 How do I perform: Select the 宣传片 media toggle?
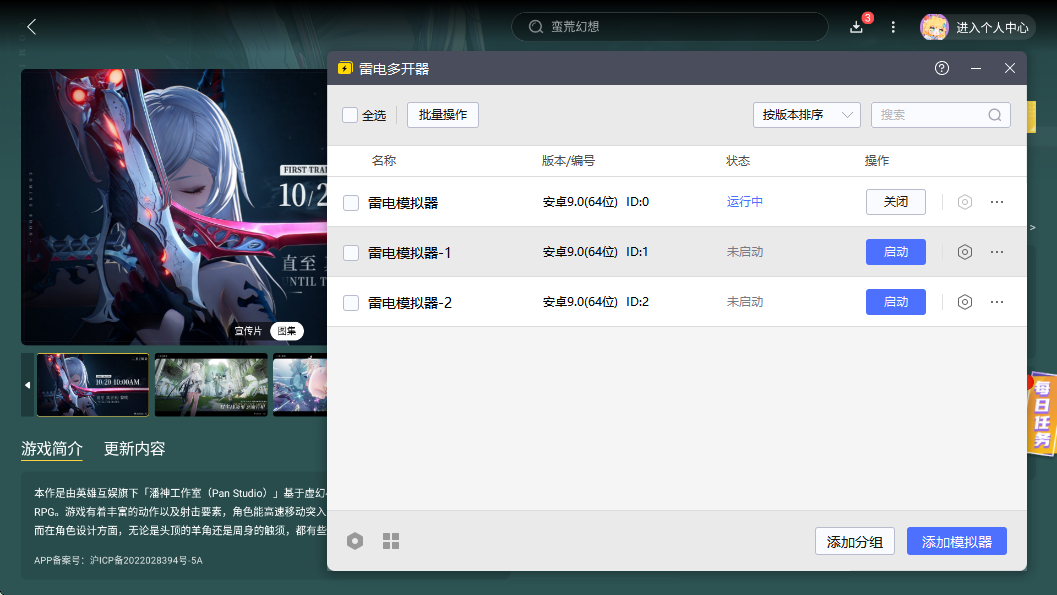pyautogui.click(x=248, y=331)
